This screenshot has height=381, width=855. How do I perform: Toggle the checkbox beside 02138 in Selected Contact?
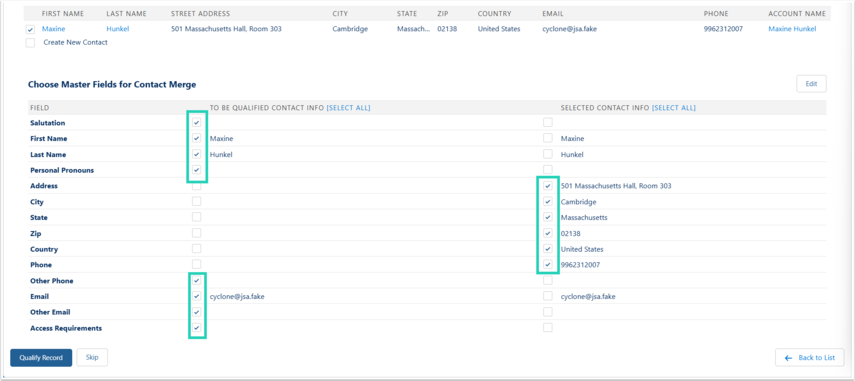[x=547, y=233]
